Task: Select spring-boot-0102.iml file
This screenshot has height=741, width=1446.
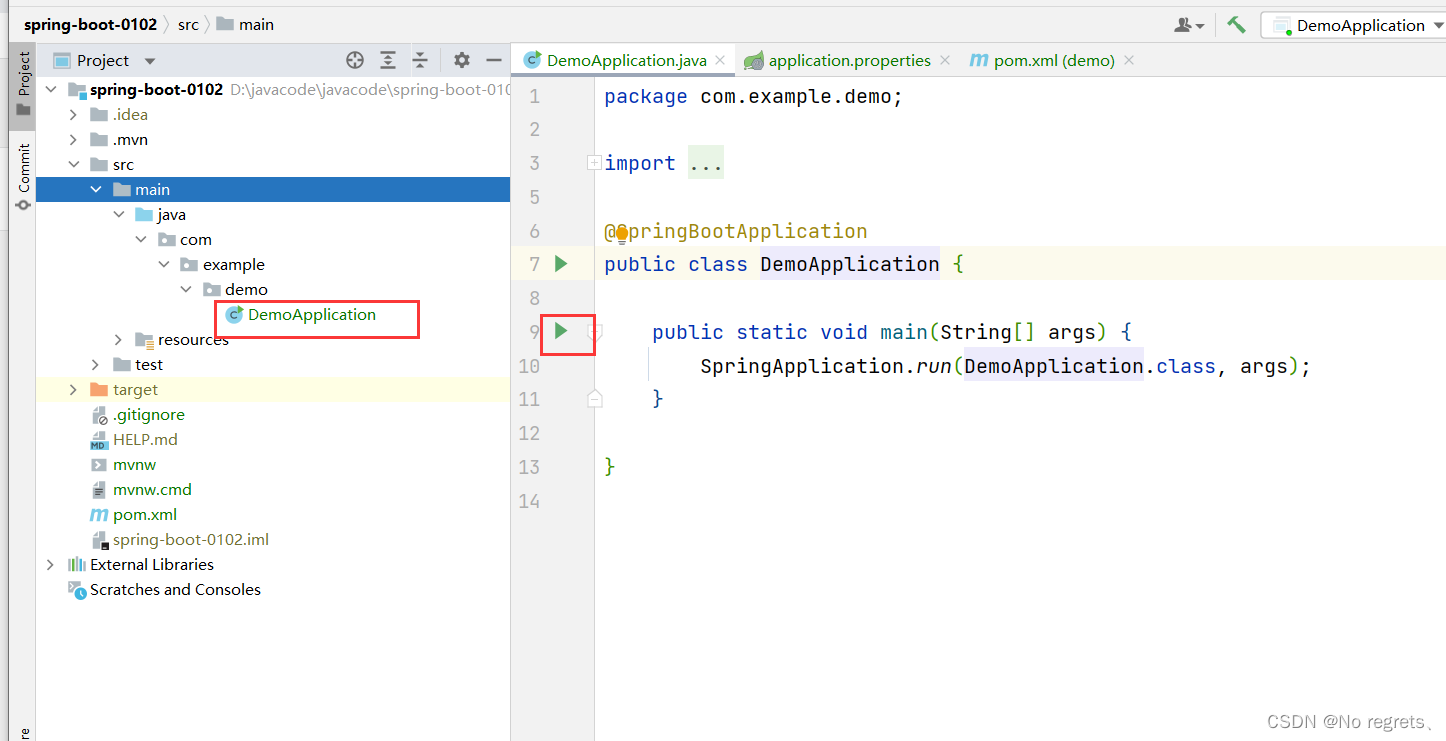Action: tap(190, 540)
